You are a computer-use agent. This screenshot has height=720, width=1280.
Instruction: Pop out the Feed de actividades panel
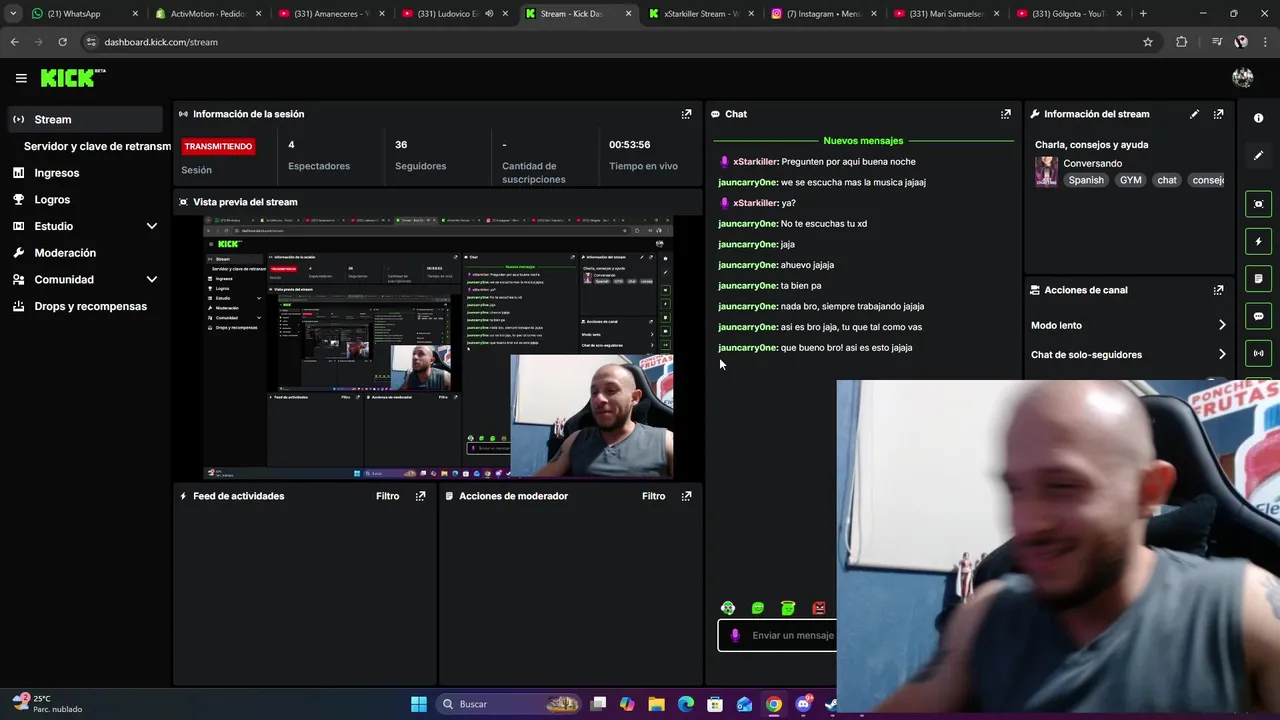pos(420,496)
